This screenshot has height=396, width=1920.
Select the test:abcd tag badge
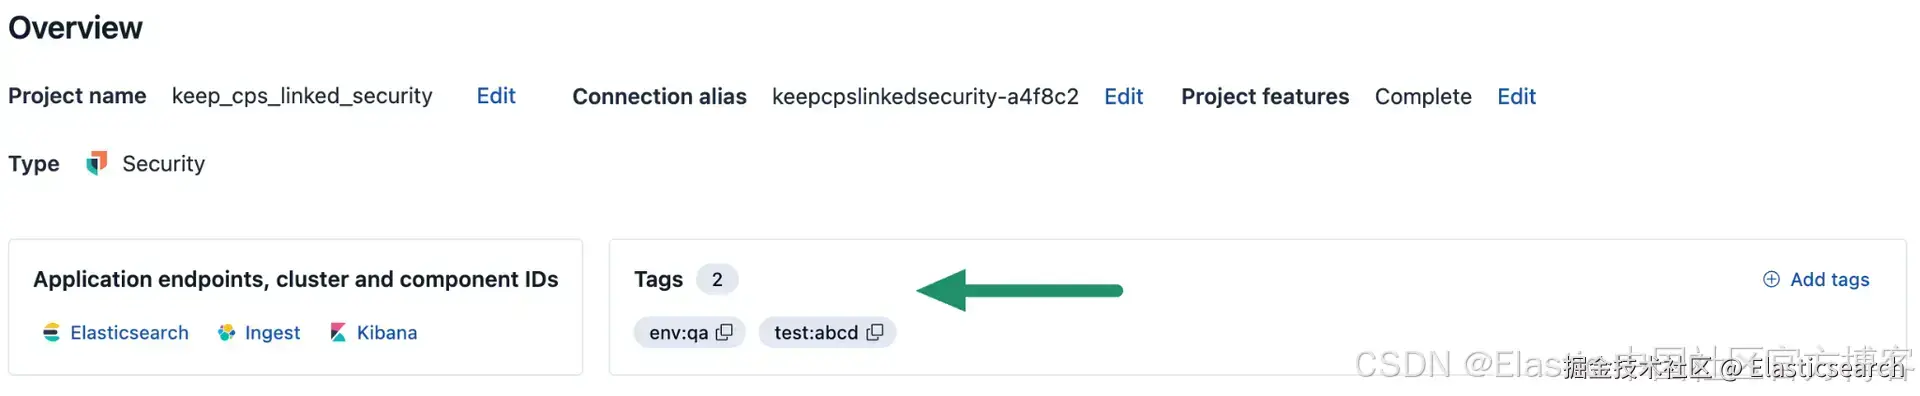[827, 332]
